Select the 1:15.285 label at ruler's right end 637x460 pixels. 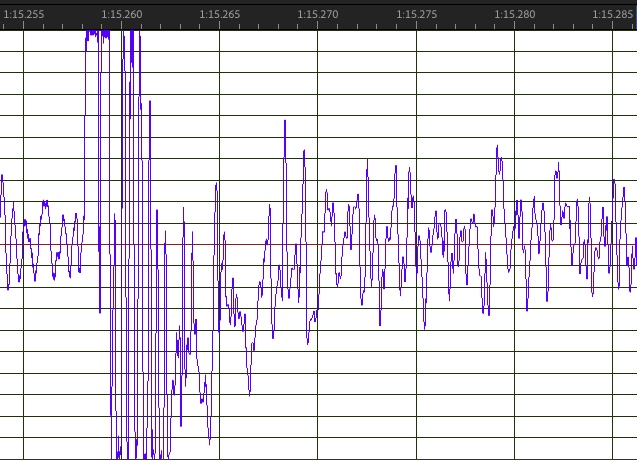[x=612, y=14]
